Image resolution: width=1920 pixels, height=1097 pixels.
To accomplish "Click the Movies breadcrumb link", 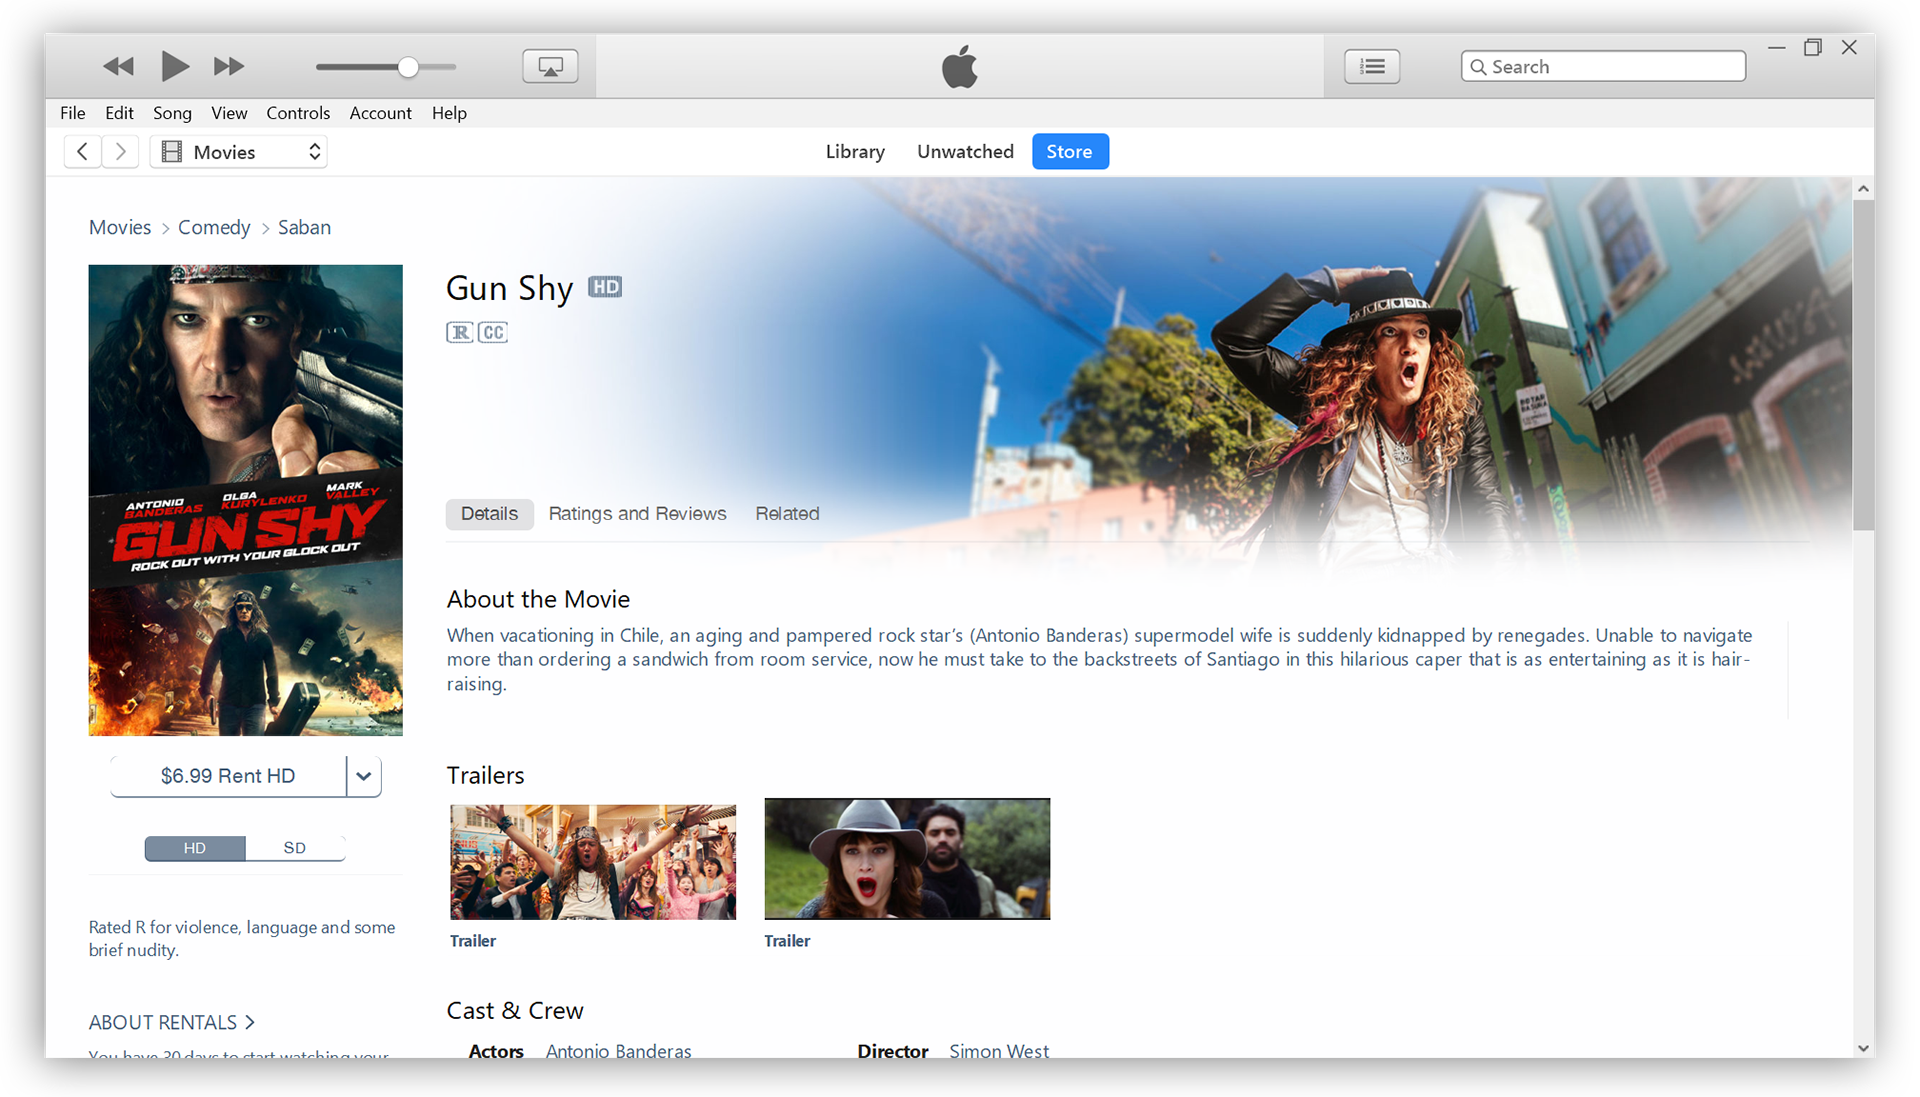I will [120, 228].
